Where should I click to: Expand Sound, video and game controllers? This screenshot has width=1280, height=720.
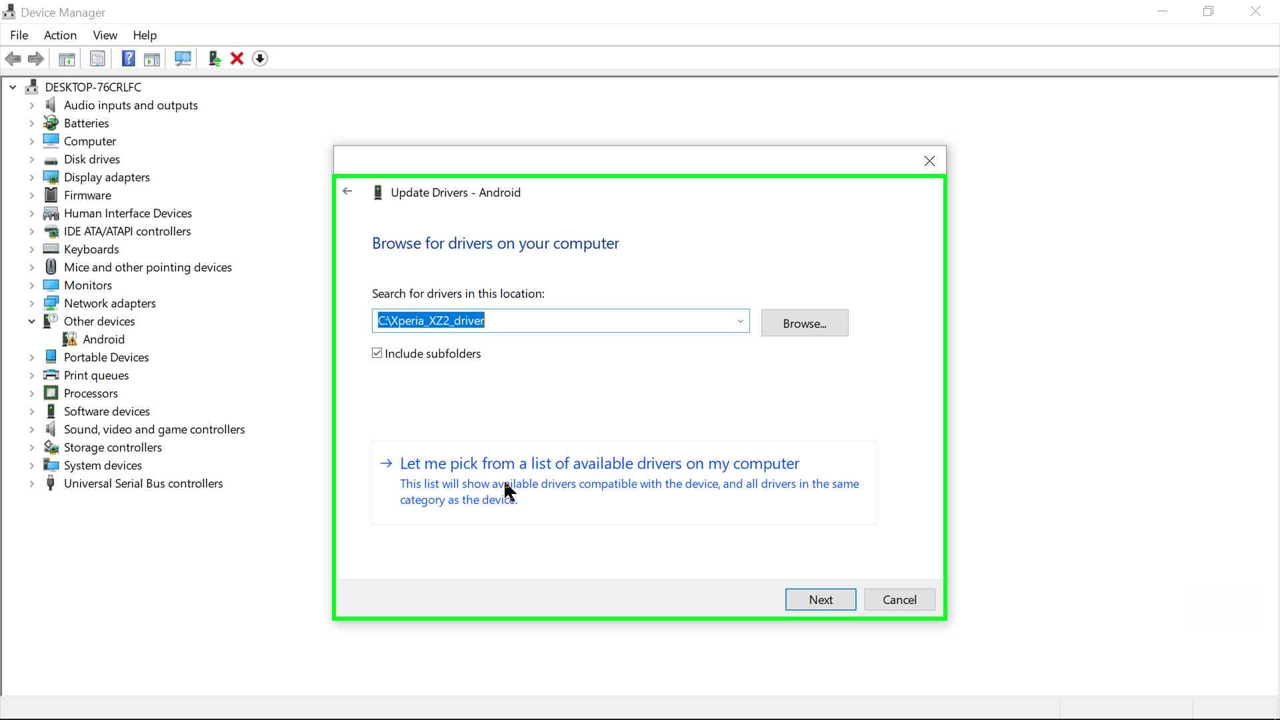(x=31, y=429)
